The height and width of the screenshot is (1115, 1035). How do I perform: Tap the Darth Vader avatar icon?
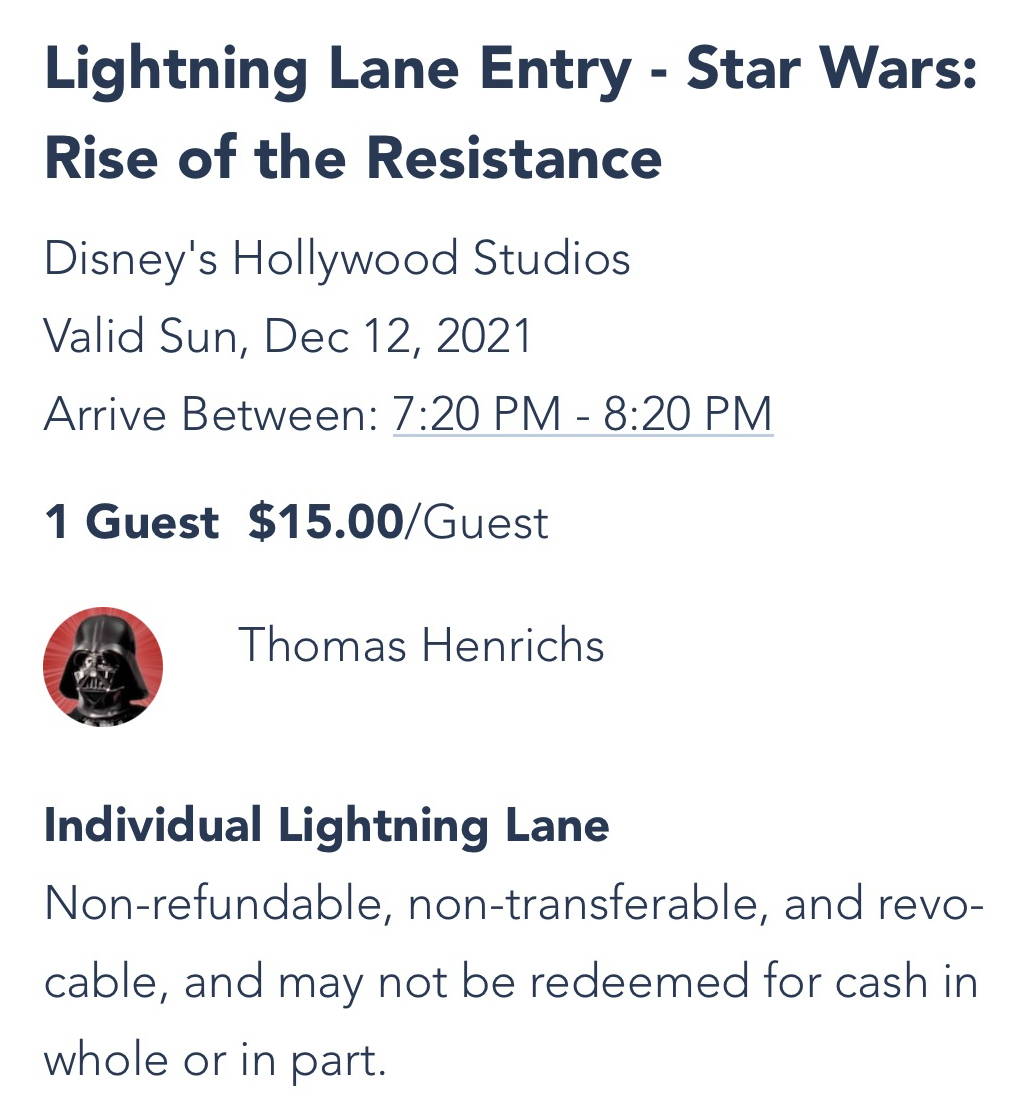point(103,666)
